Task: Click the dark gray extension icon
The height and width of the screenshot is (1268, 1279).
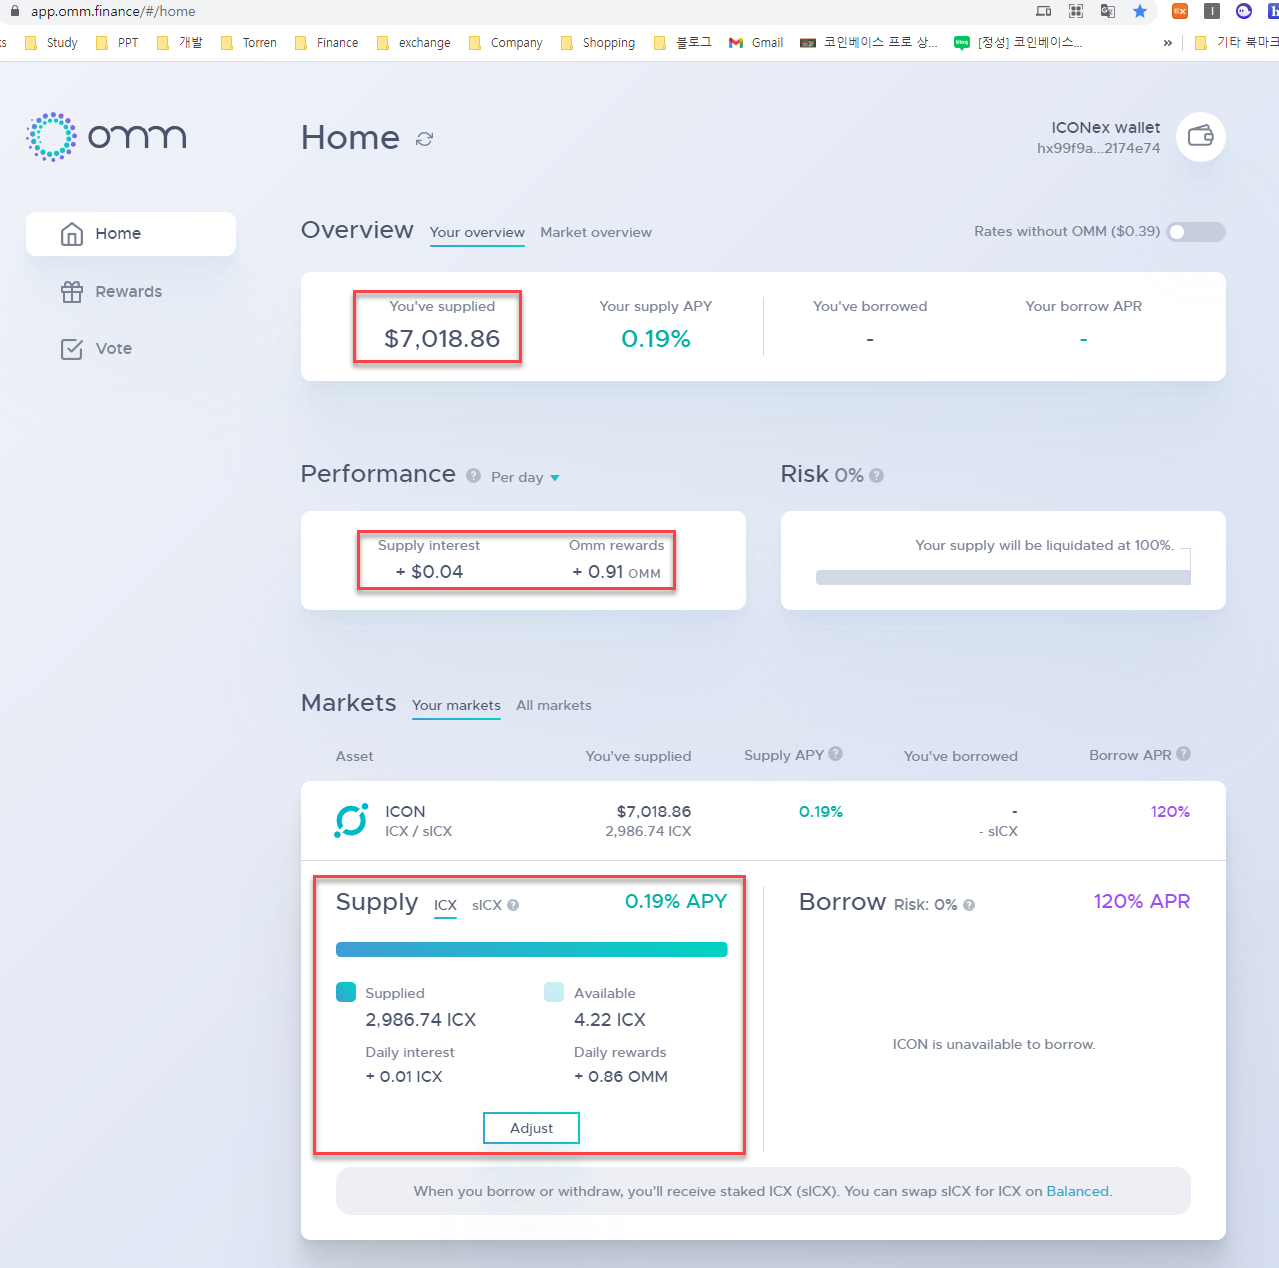Action: coord(1212,11)
